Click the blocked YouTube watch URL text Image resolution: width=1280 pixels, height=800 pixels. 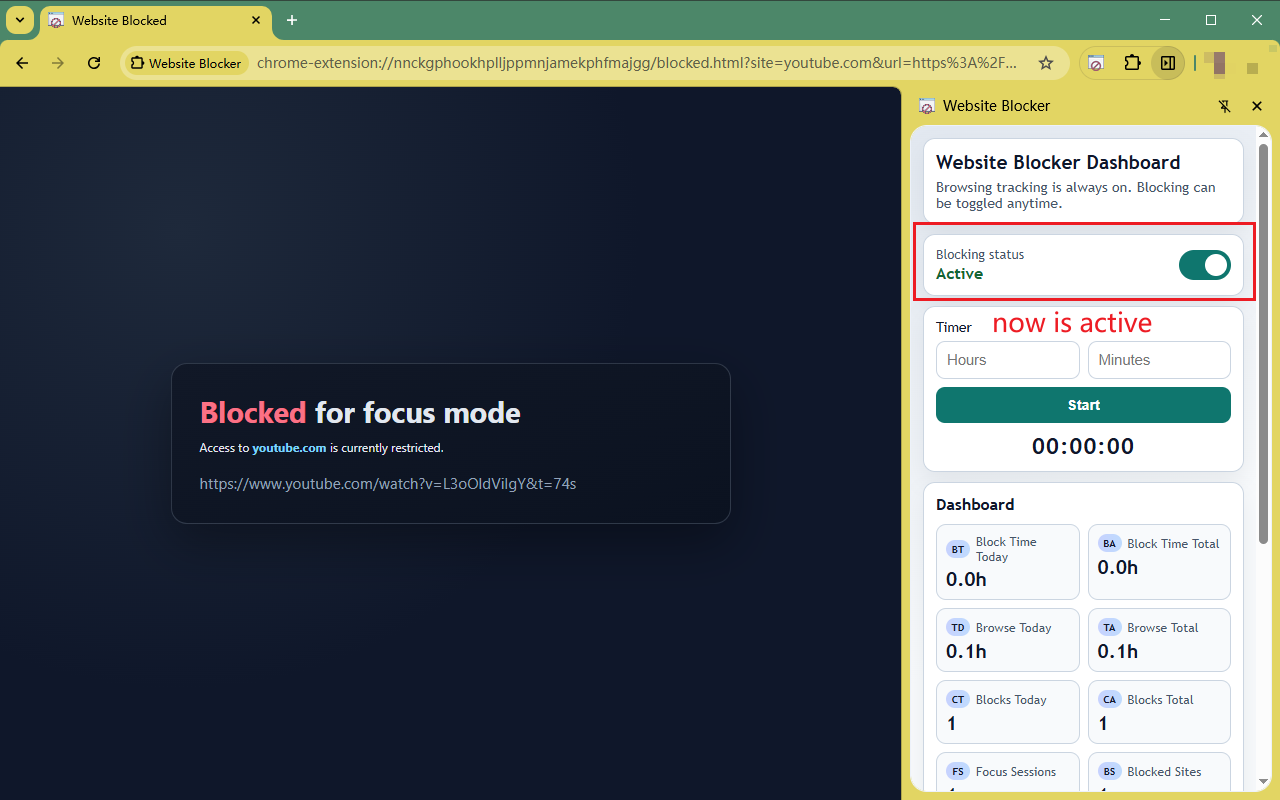coord(388,484)
